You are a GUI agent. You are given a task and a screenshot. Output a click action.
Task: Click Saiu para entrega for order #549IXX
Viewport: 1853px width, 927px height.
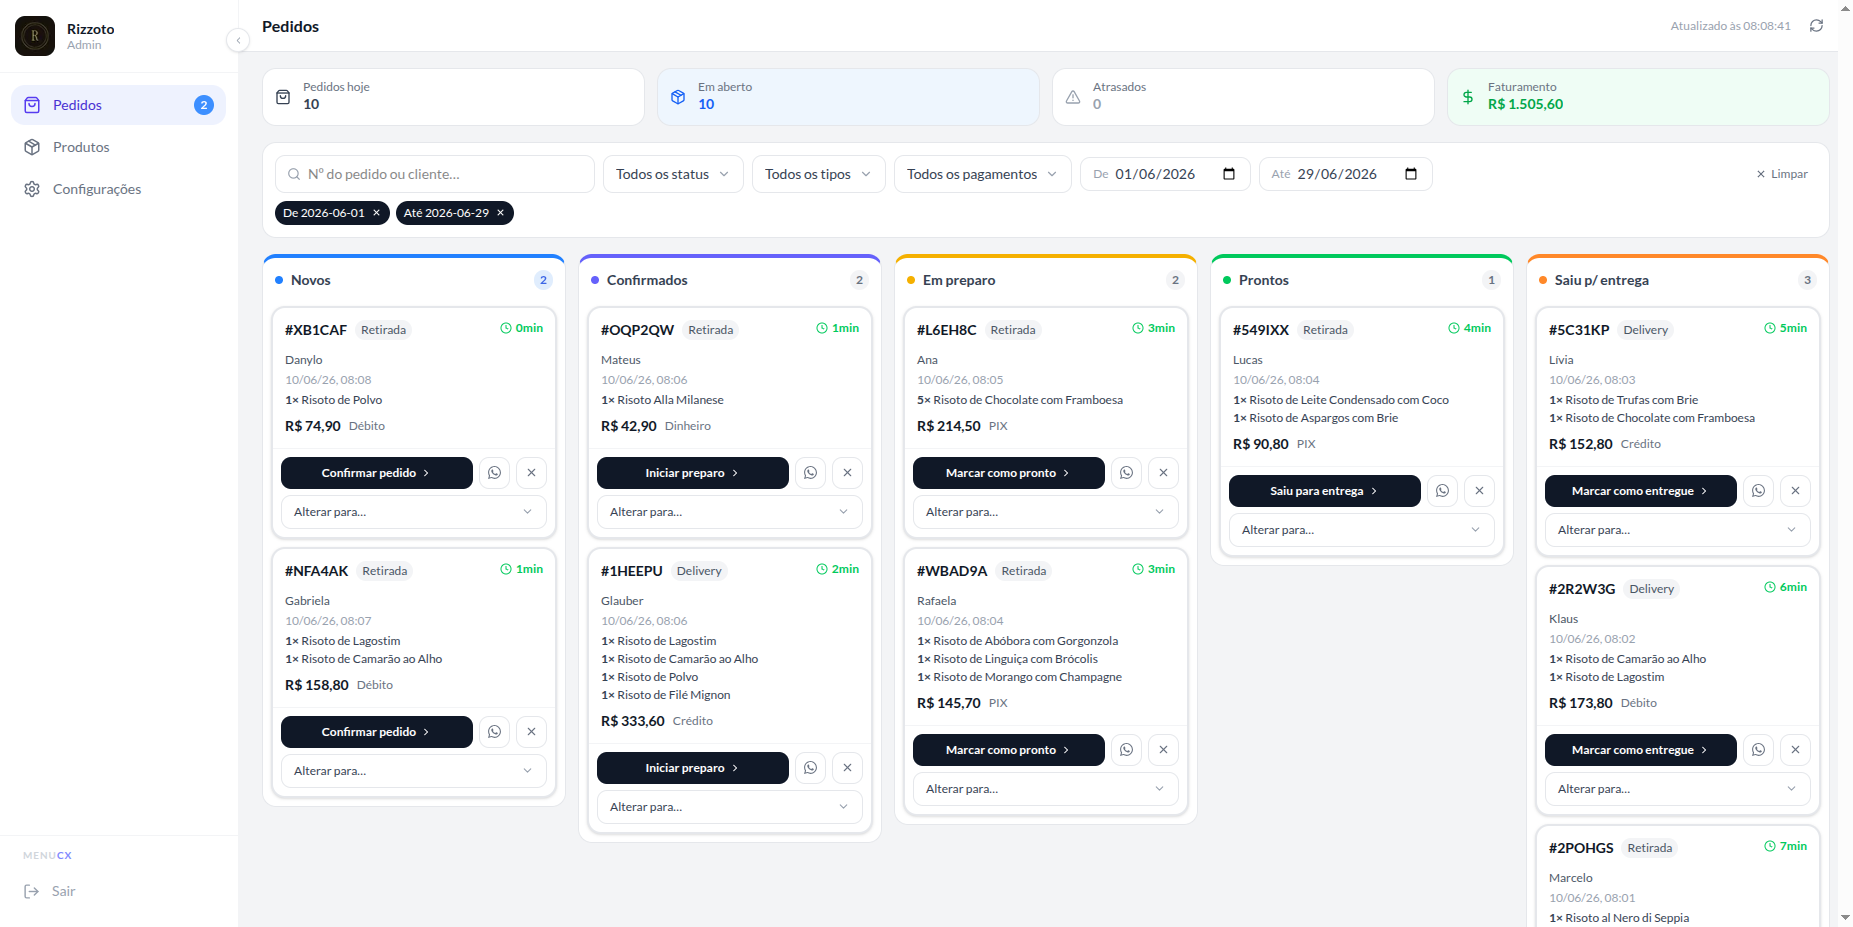(x=1325, y=491)
